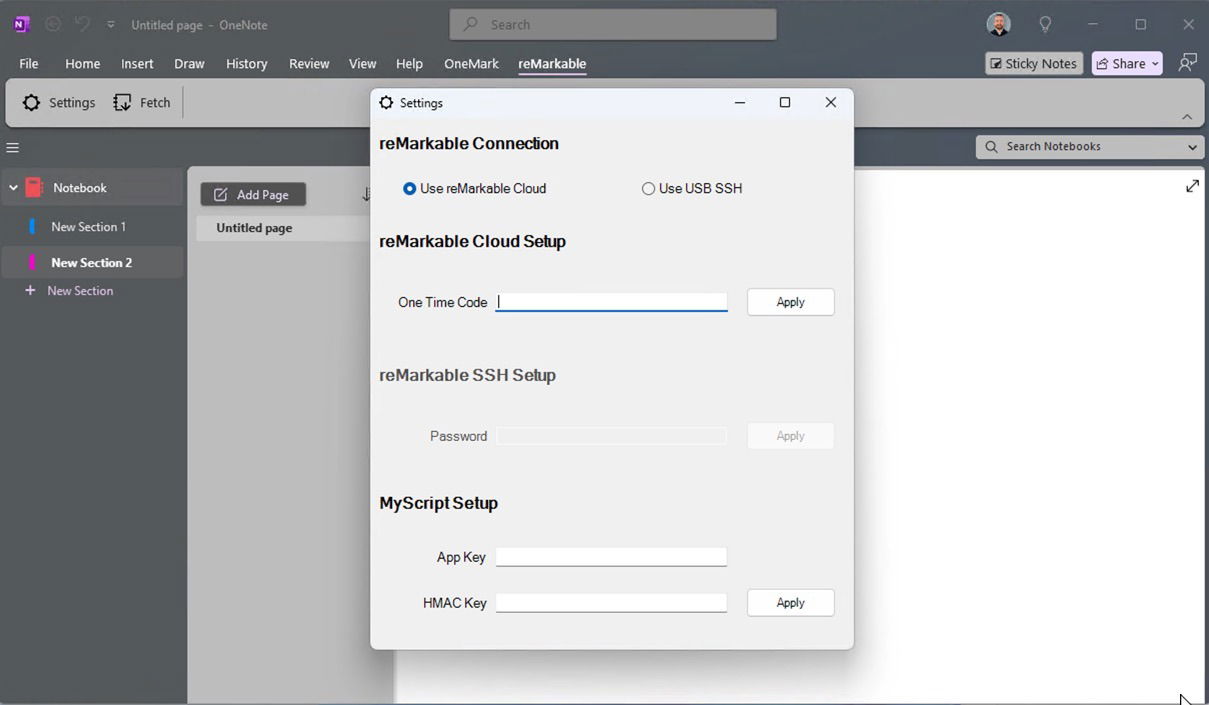Open the OneMark ribbon tab

pos(471,63)
